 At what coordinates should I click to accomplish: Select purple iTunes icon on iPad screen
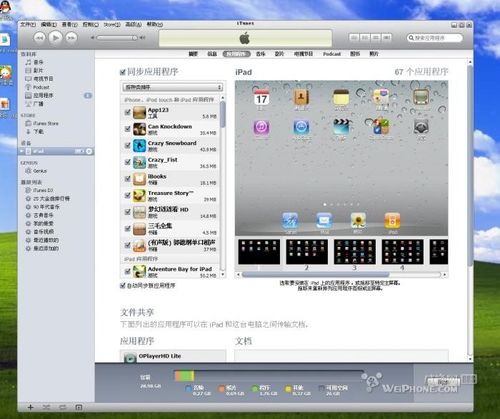(261, 127)
